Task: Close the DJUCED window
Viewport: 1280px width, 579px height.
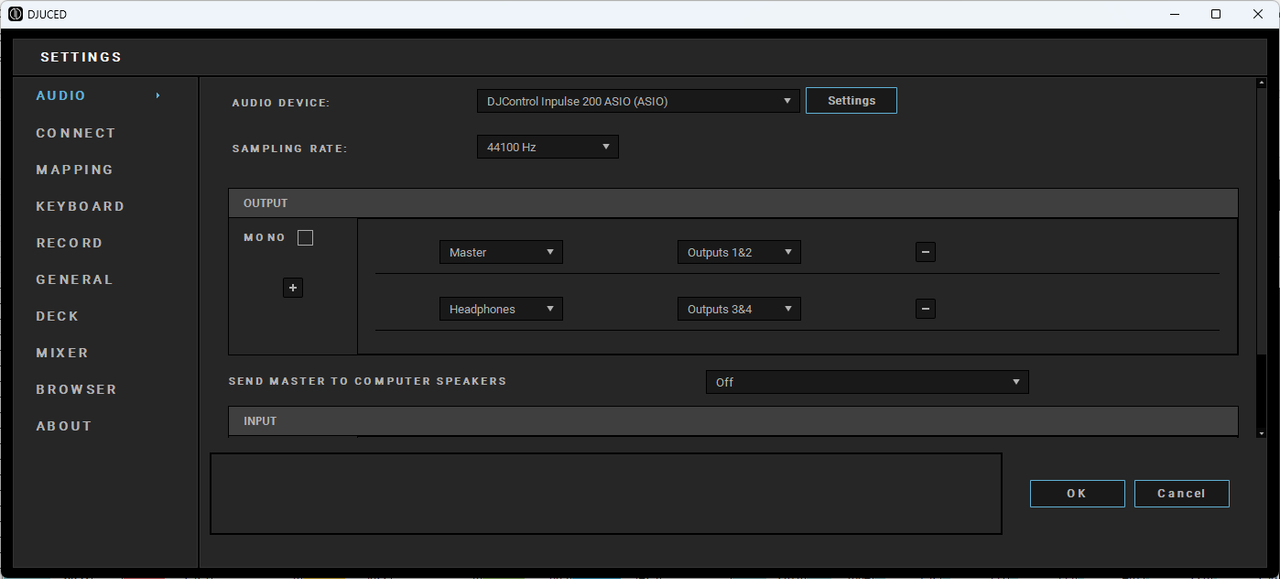Action: point(1258,14)
